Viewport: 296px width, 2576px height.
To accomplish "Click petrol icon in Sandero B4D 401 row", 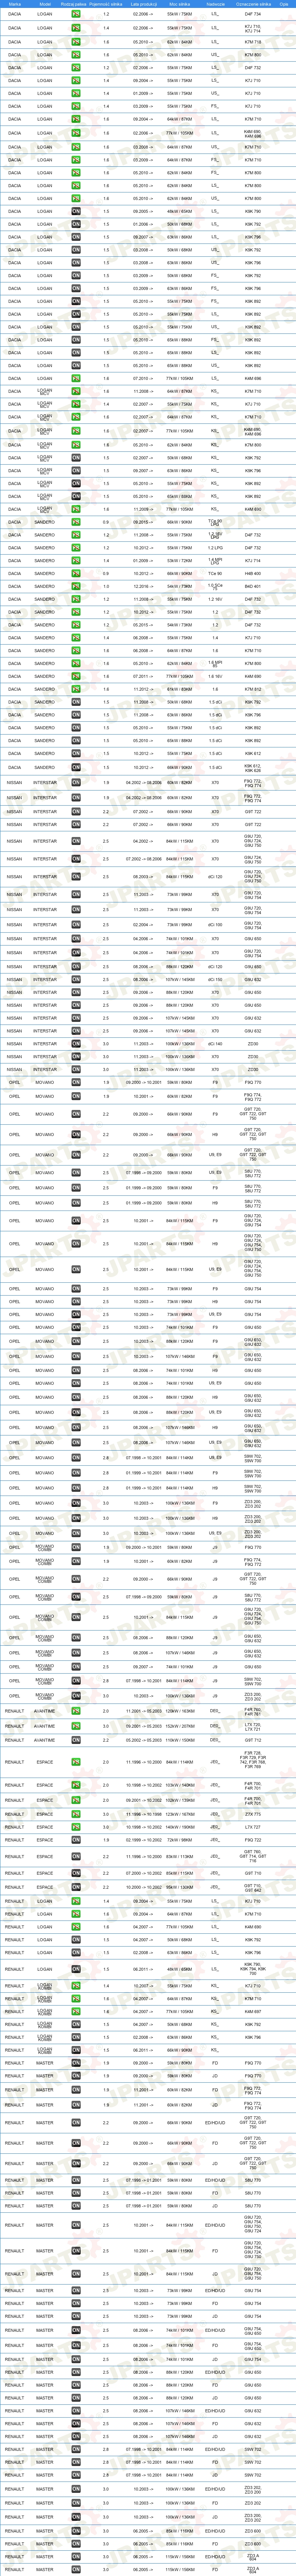I will tap(76, 586).
